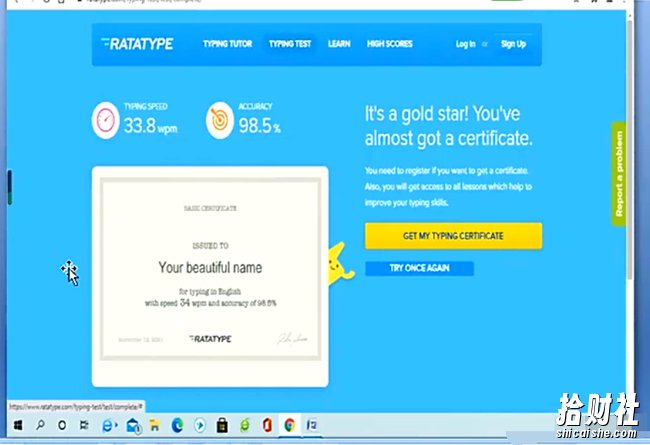
Task: Open Microsoft Store from the taskbar
Action: point(222,426)
